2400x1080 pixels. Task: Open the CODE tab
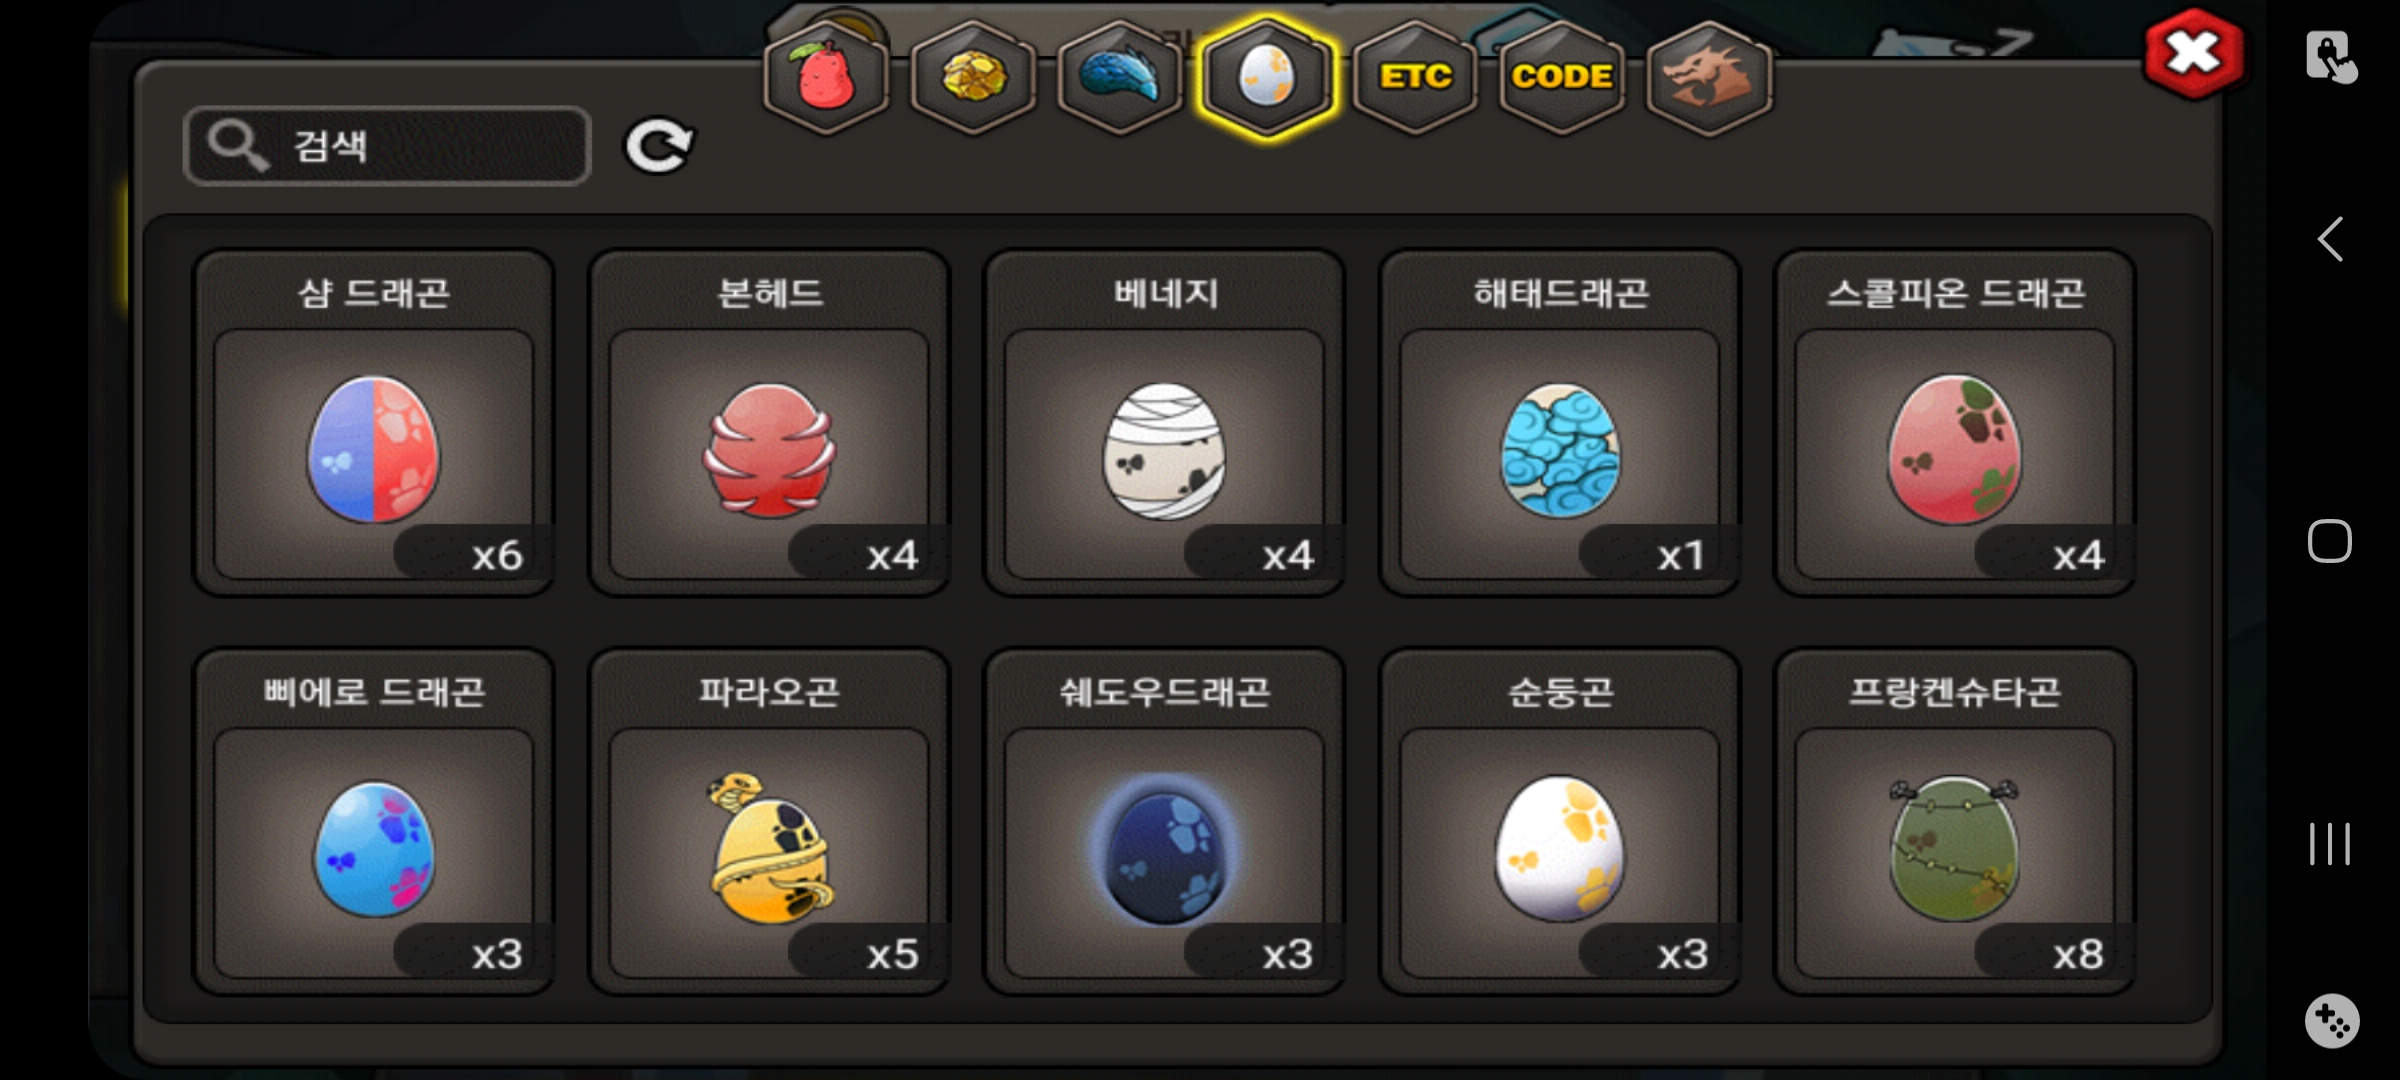point(1562,78)
